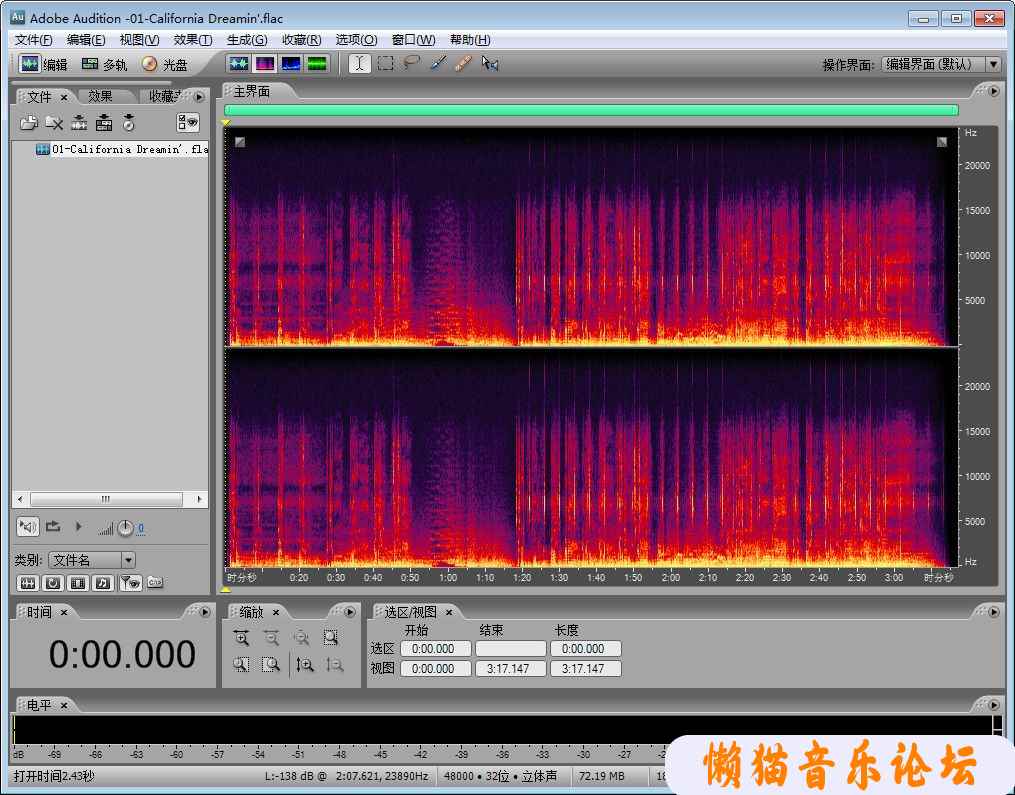The width and height of the screenshot is (1015, 795).
Task: Switch to the 收藏夹 panel tab
Action: [165, 96]
